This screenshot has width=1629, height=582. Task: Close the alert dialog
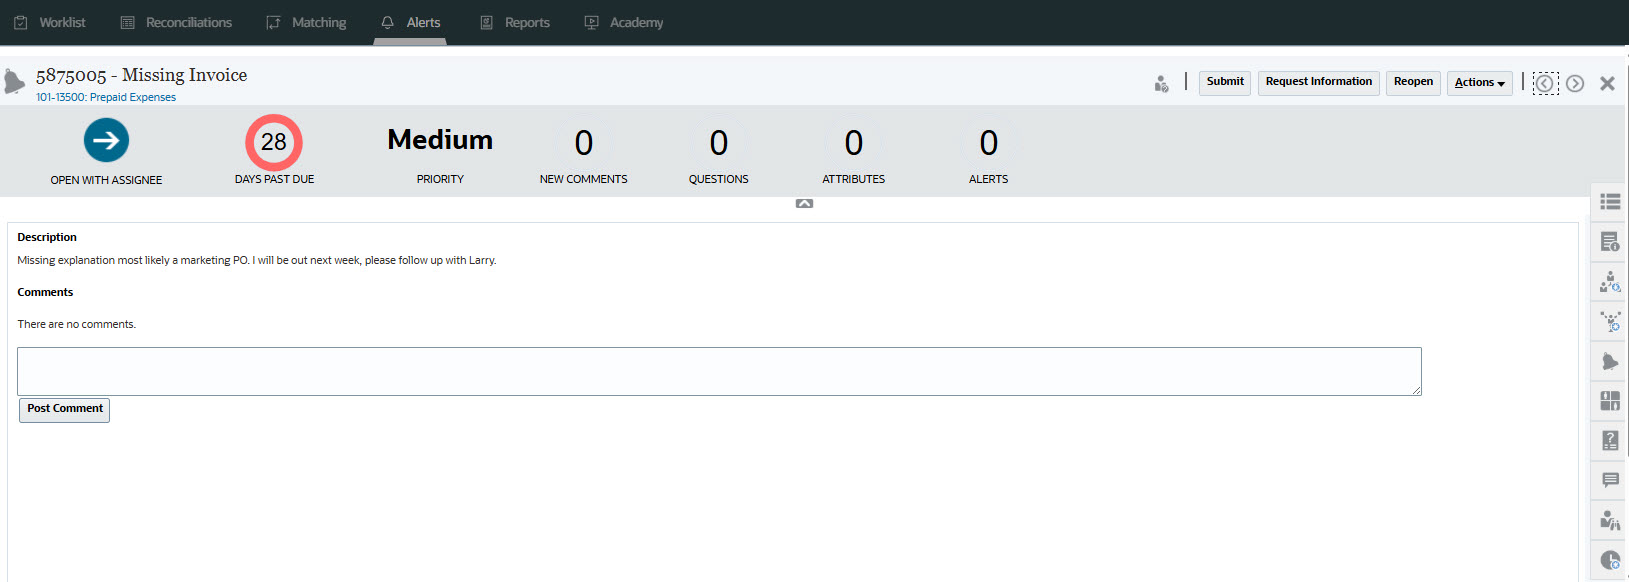1607,83
